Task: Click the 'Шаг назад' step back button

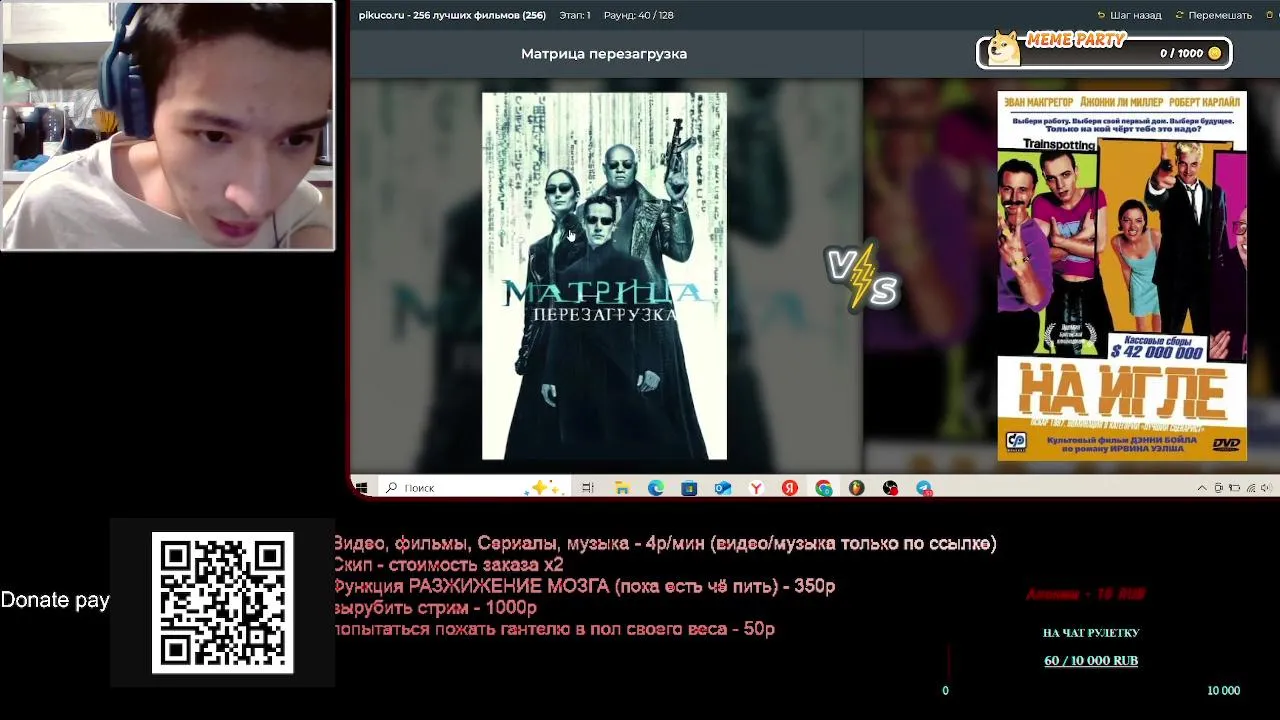Action: 1129,15
